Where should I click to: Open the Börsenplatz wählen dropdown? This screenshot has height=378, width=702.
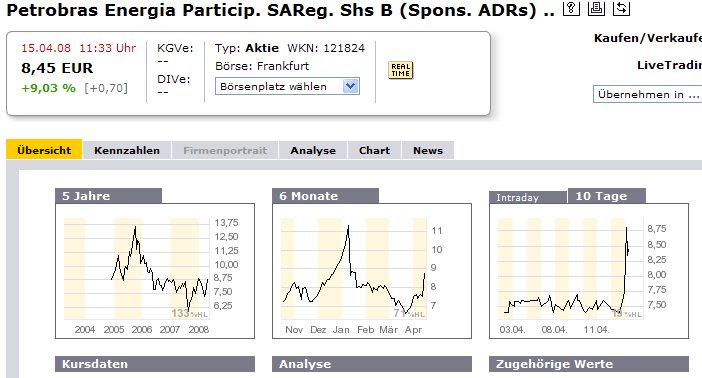pyautogui.click(x=287, y=86)
